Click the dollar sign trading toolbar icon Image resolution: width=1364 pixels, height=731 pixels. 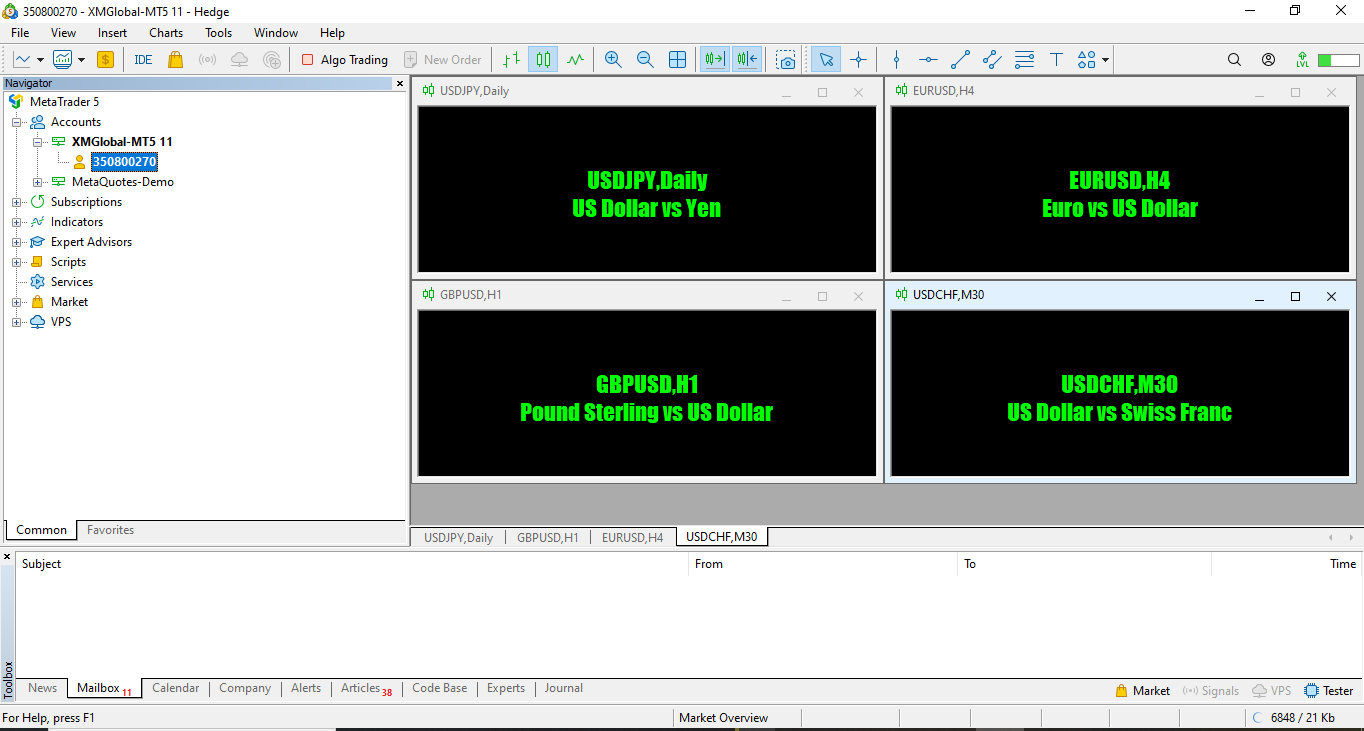(105, 60)
